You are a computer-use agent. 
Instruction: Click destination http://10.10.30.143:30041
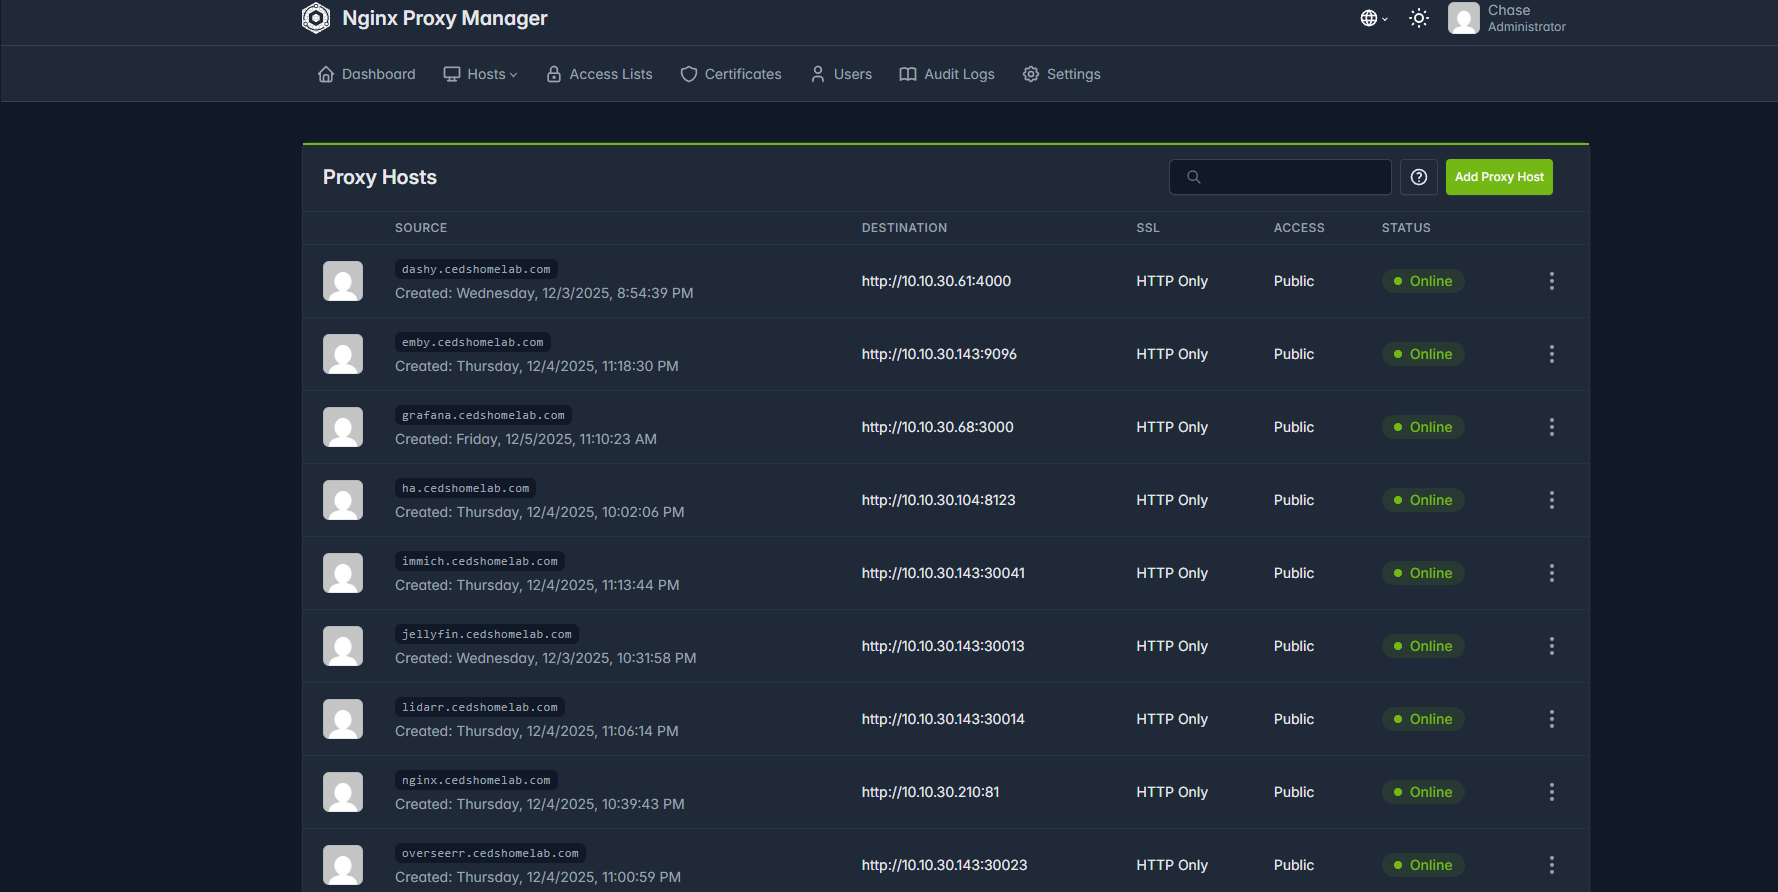tap(943, 573)
